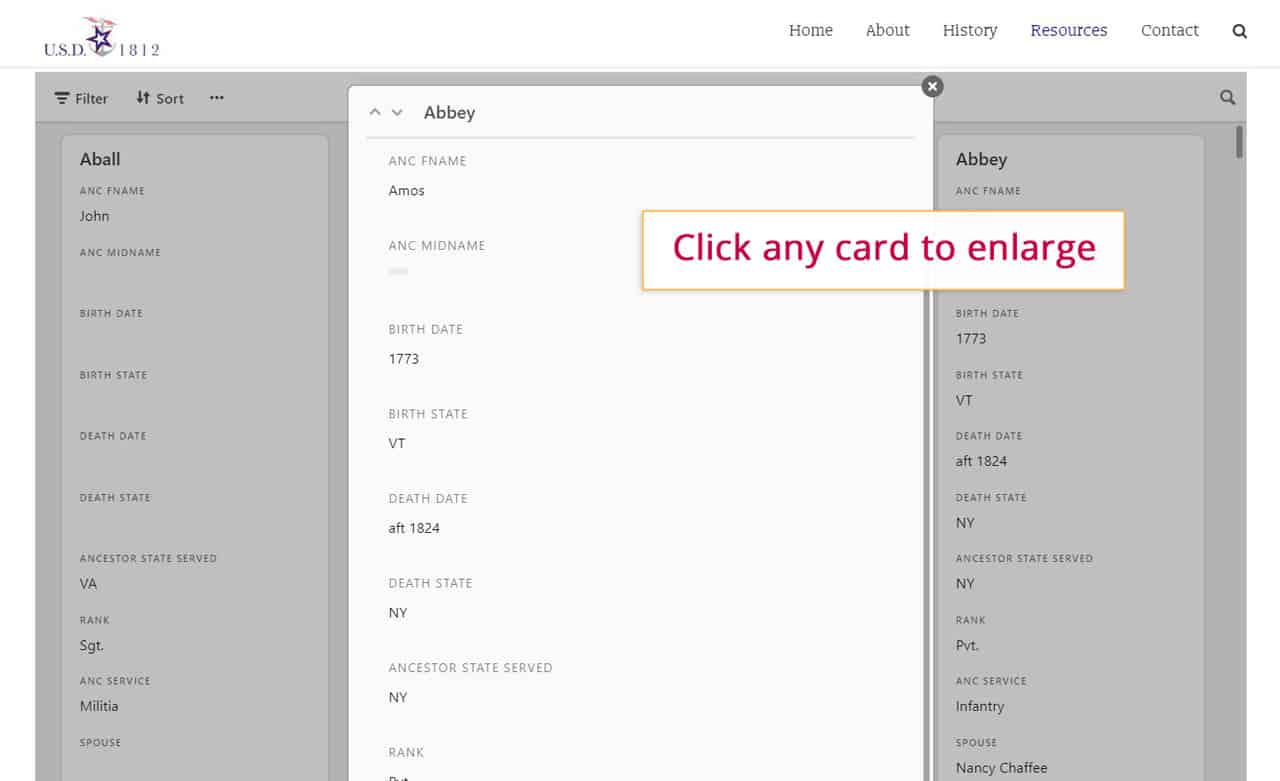1280x781 pixels.
Task: Click the table search magnifier icon
Action: click(x=1227, y=98)
